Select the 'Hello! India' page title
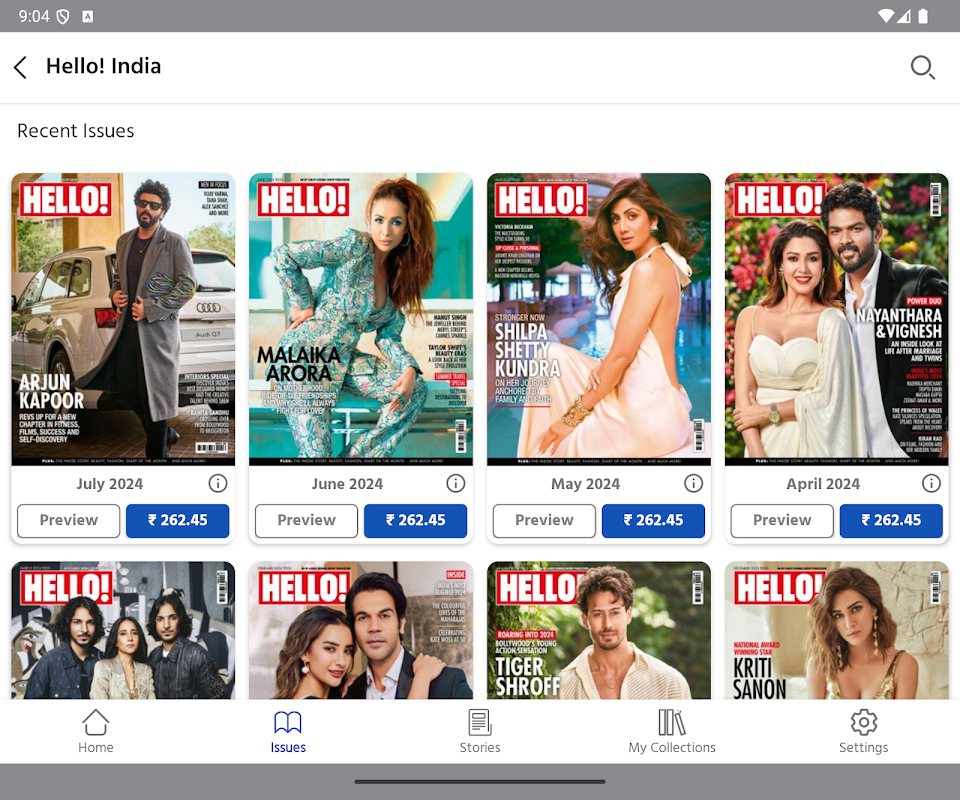 point(103,66)
